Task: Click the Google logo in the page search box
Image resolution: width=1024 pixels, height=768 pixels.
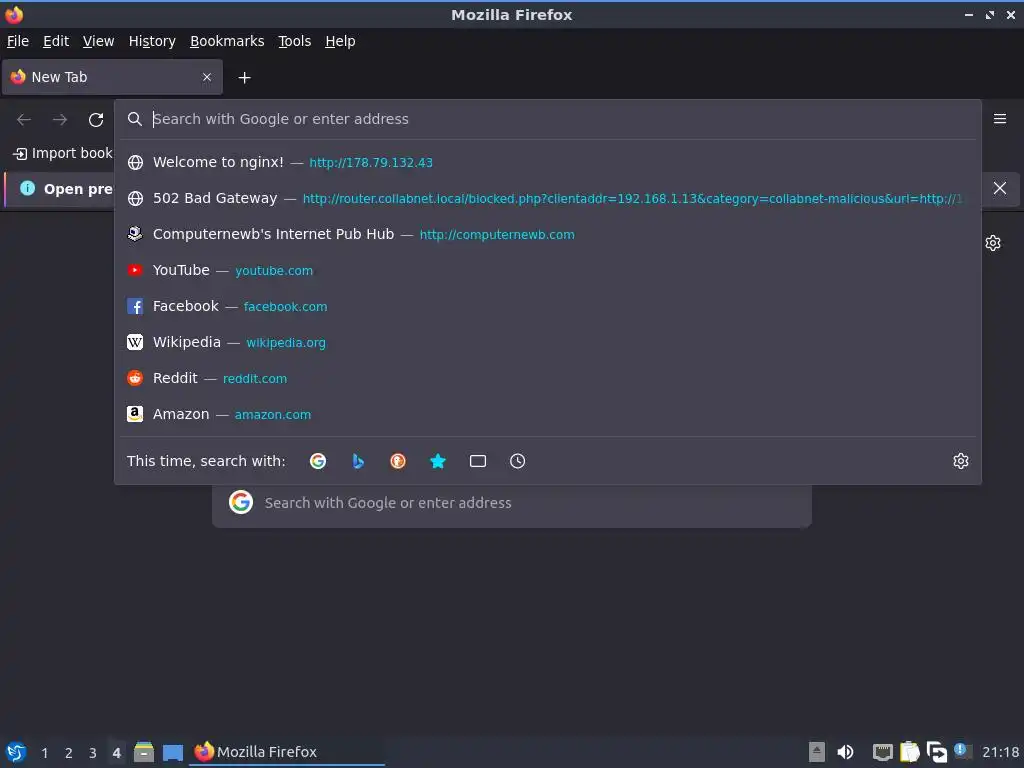Action: 241,502
